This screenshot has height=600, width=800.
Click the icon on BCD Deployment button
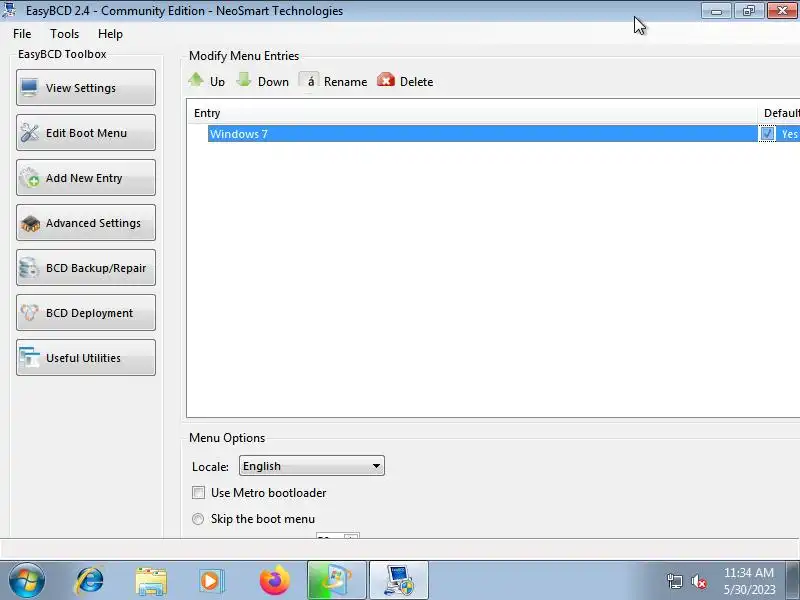tap(29, 312)
